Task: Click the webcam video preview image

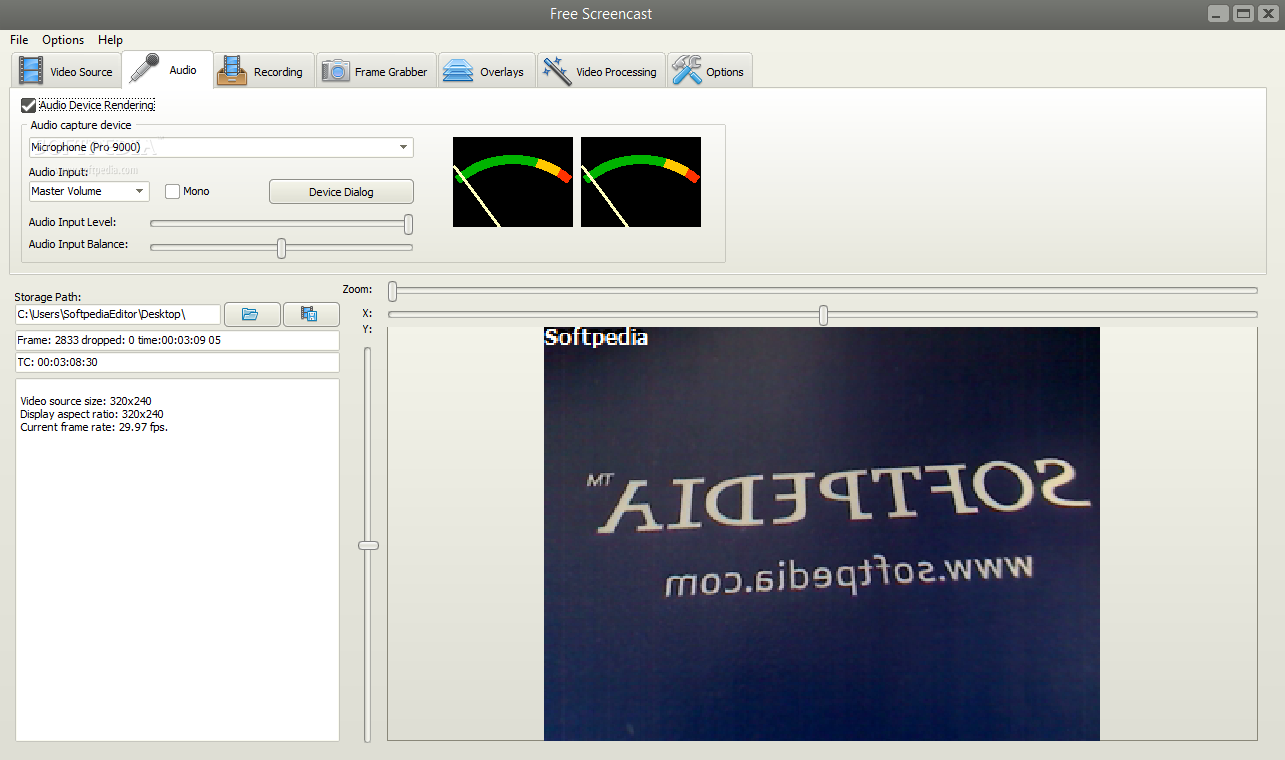Action: (x=822, y=534)
